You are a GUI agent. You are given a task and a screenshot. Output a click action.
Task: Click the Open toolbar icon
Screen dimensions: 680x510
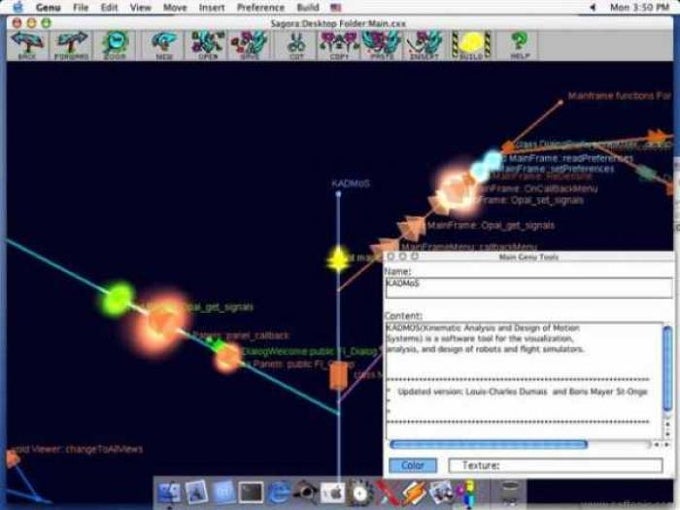click(208, 45)
